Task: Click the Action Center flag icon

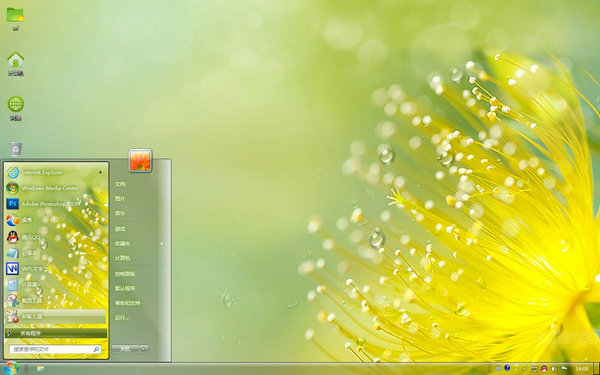Action: click(x=564, y=368)
